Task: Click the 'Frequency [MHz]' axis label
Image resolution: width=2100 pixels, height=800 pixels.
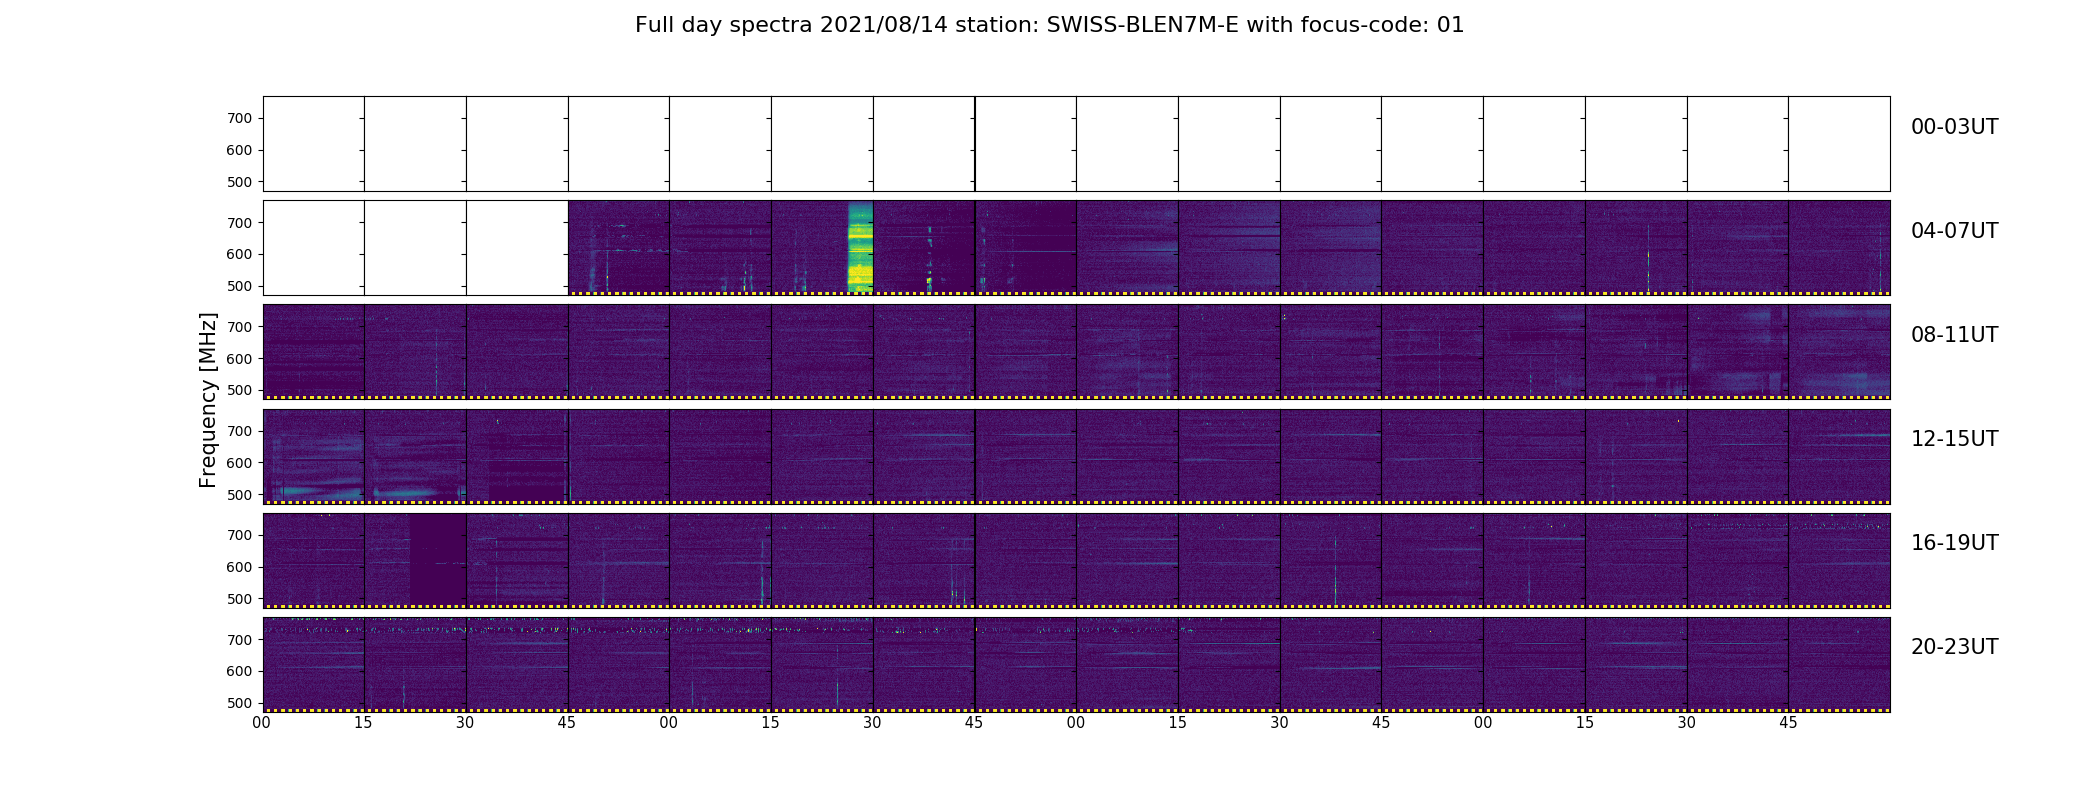Action: 208,400
